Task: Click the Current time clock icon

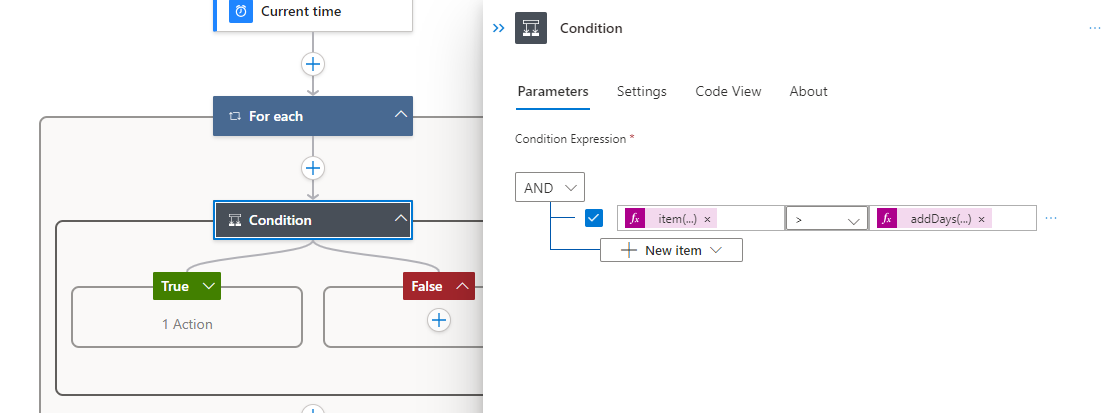Action: pyautogui.click(x=241, y=11)
